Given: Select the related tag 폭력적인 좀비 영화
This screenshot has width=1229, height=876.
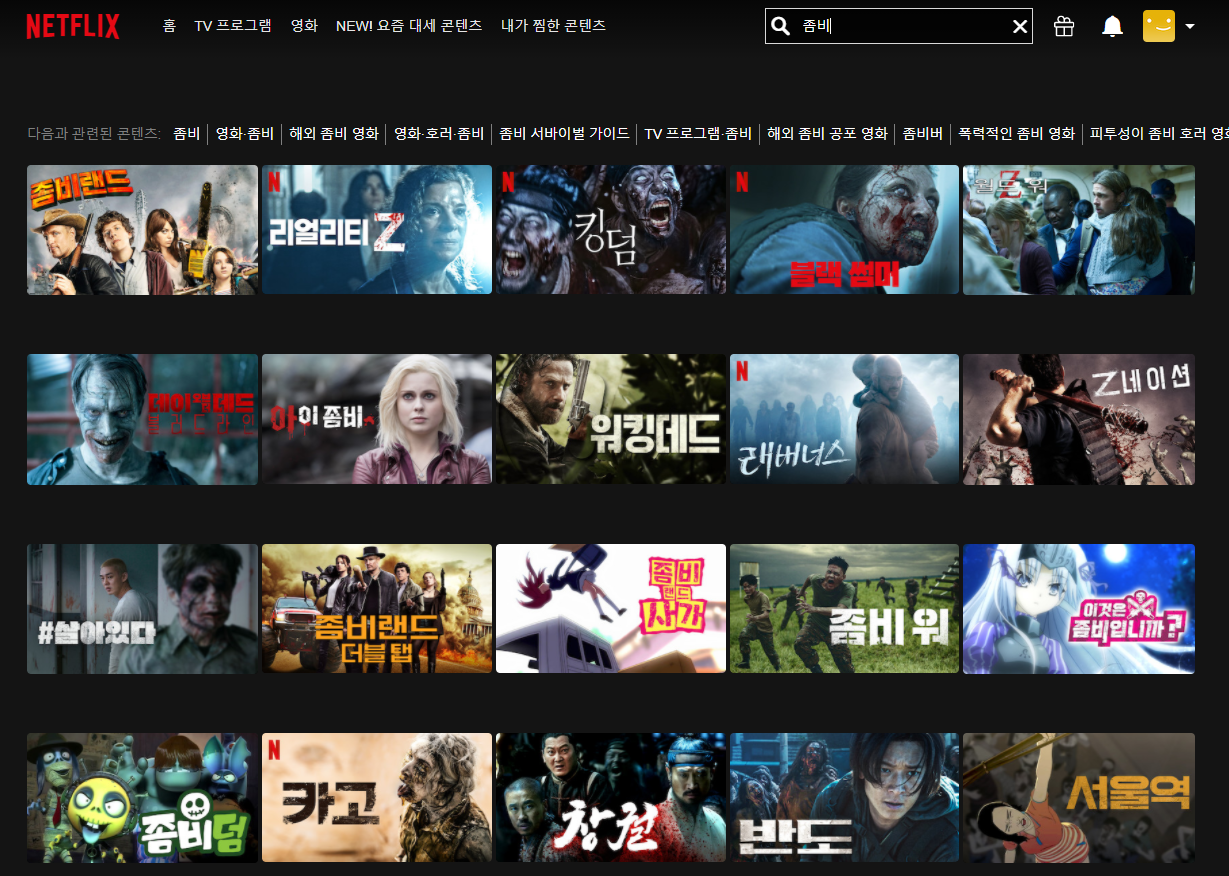Looking at the screenshot, I should (1016, 133).
